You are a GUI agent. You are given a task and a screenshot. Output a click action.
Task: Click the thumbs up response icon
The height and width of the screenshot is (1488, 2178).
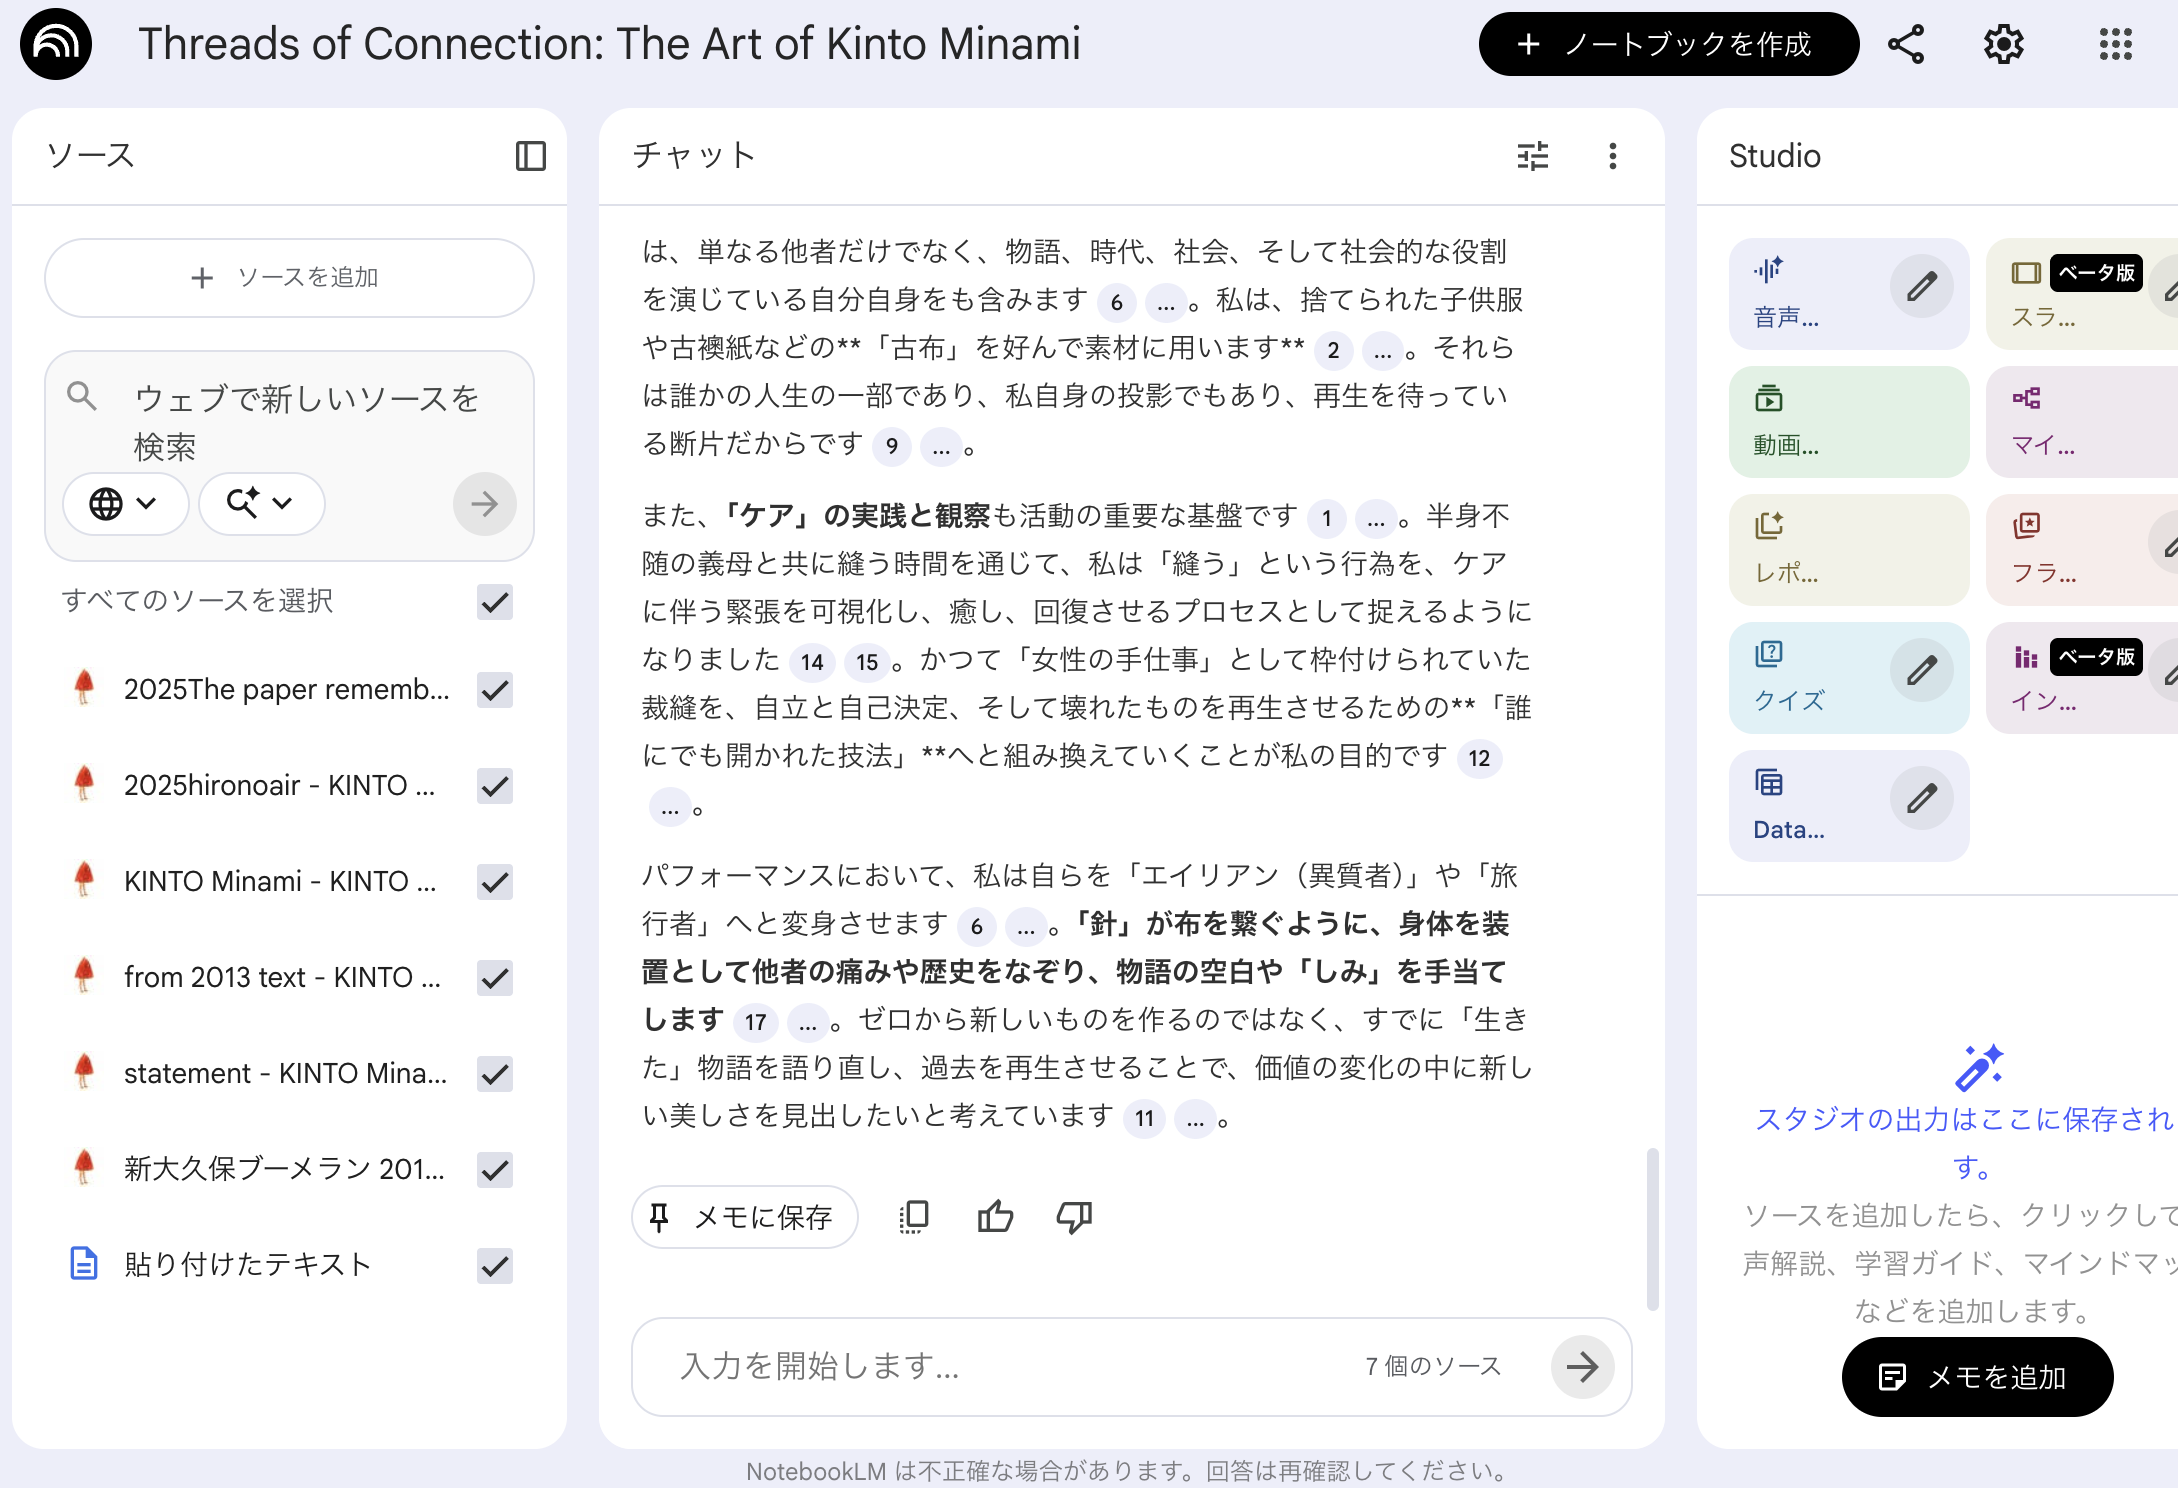pos(995,1217)
